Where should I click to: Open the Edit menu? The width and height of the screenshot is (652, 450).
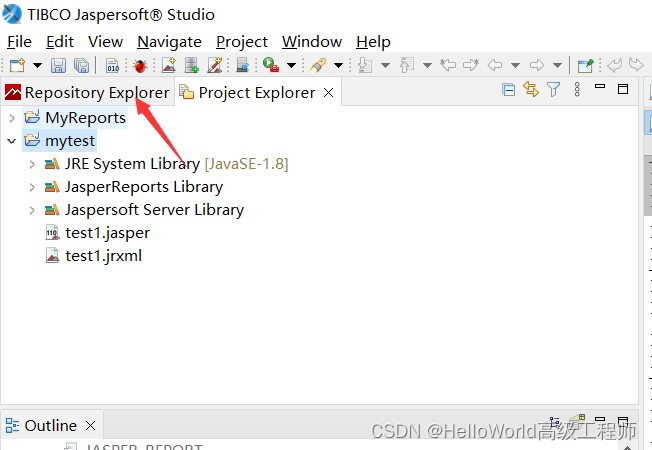[59, 42]
